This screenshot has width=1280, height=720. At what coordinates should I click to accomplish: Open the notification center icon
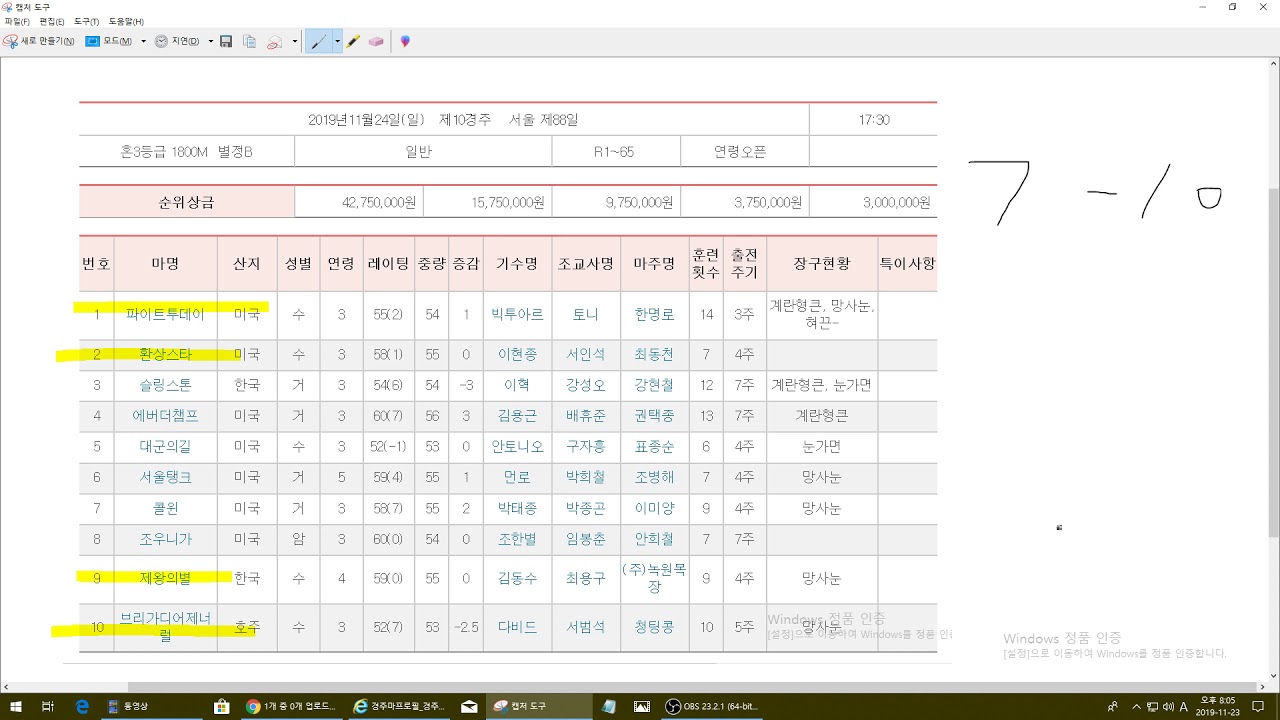1258,706
